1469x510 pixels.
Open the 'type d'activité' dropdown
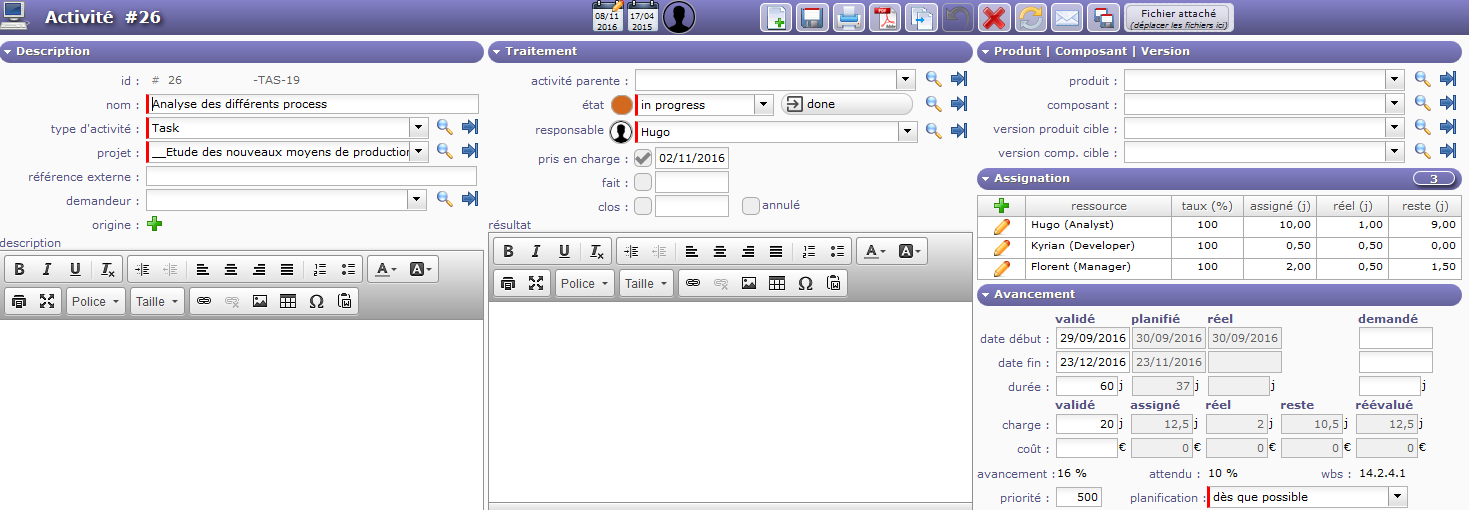(418, 128)
